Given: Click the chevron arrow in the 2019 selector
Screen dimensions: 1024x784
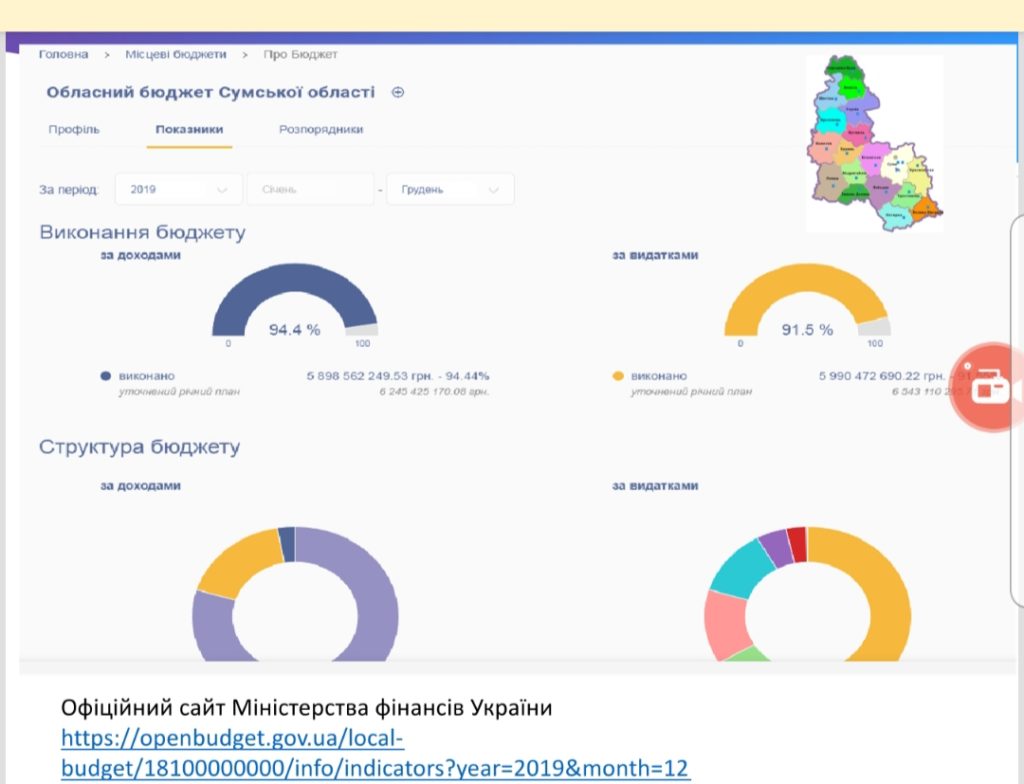Looking at the screenshot, I should click(222, 189).
